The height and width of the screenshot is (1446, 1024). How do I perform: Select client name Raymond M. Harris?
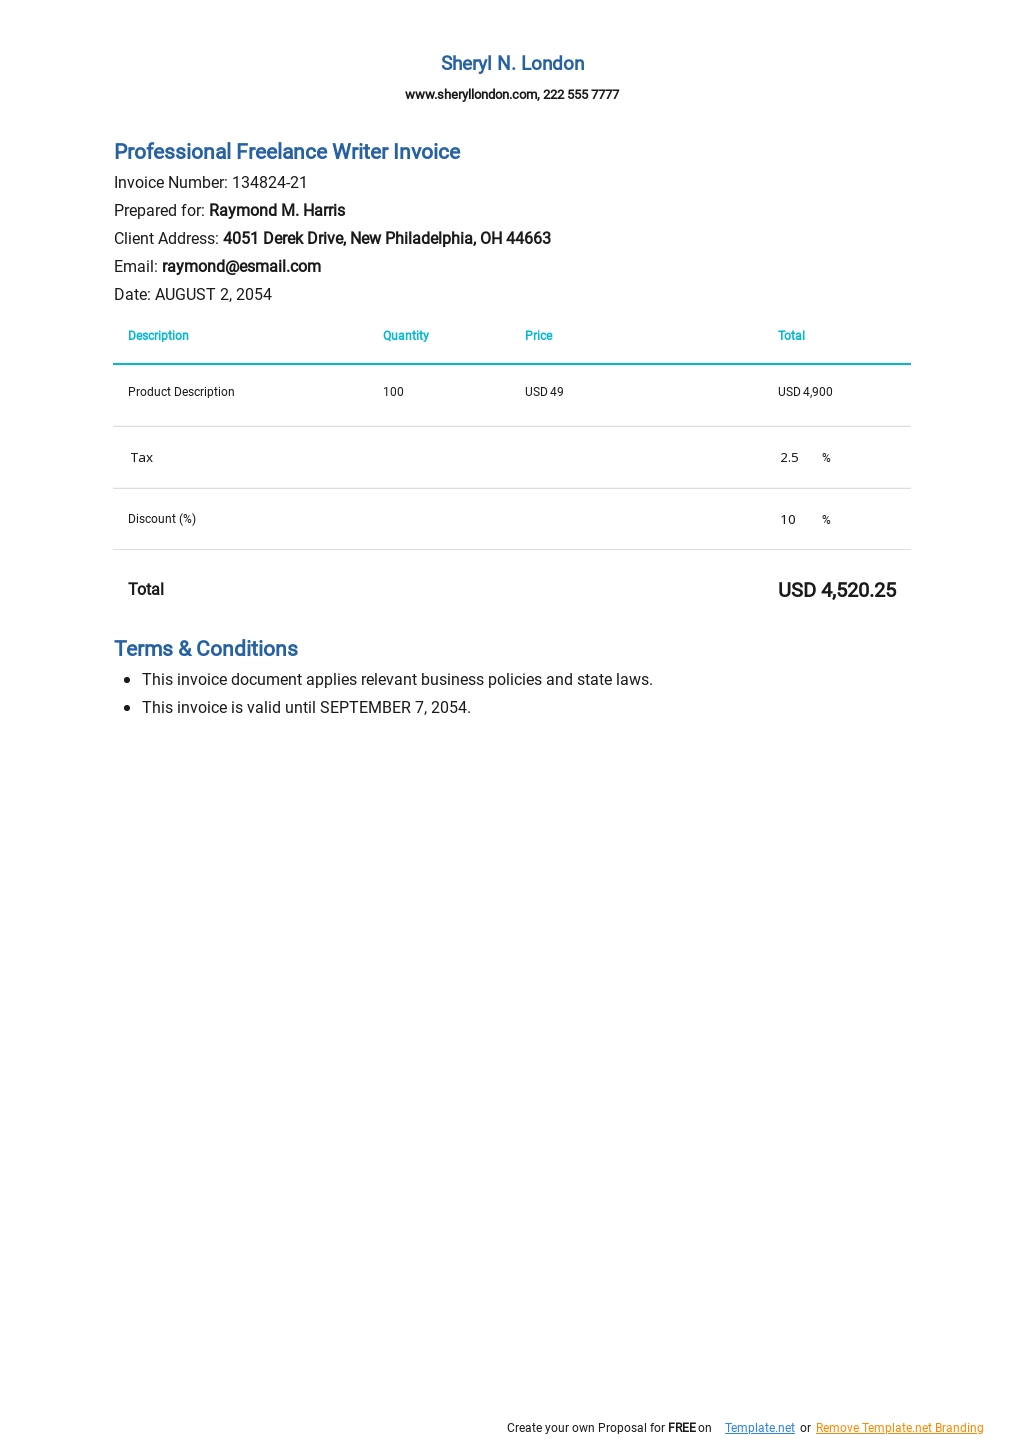point(277,211)
